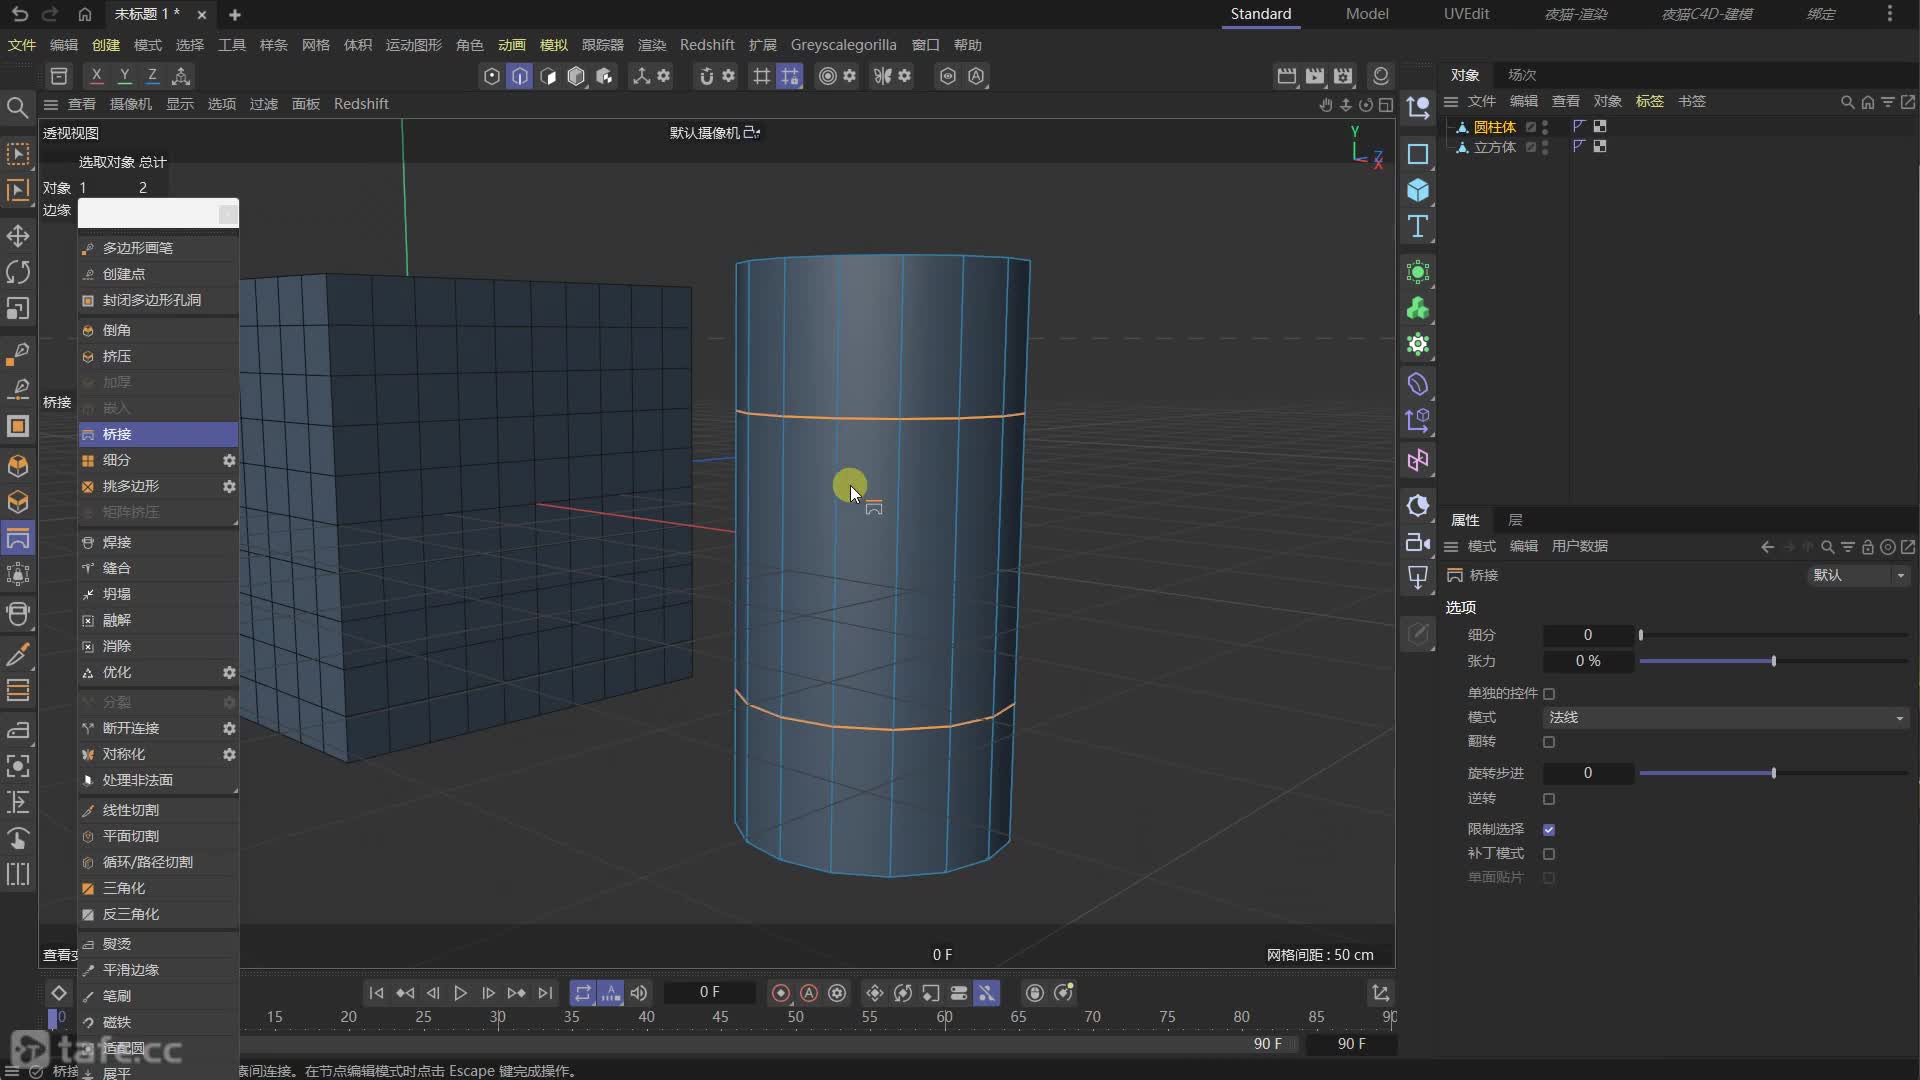Select the Rotate tool in left toolbar

(18, 272)
